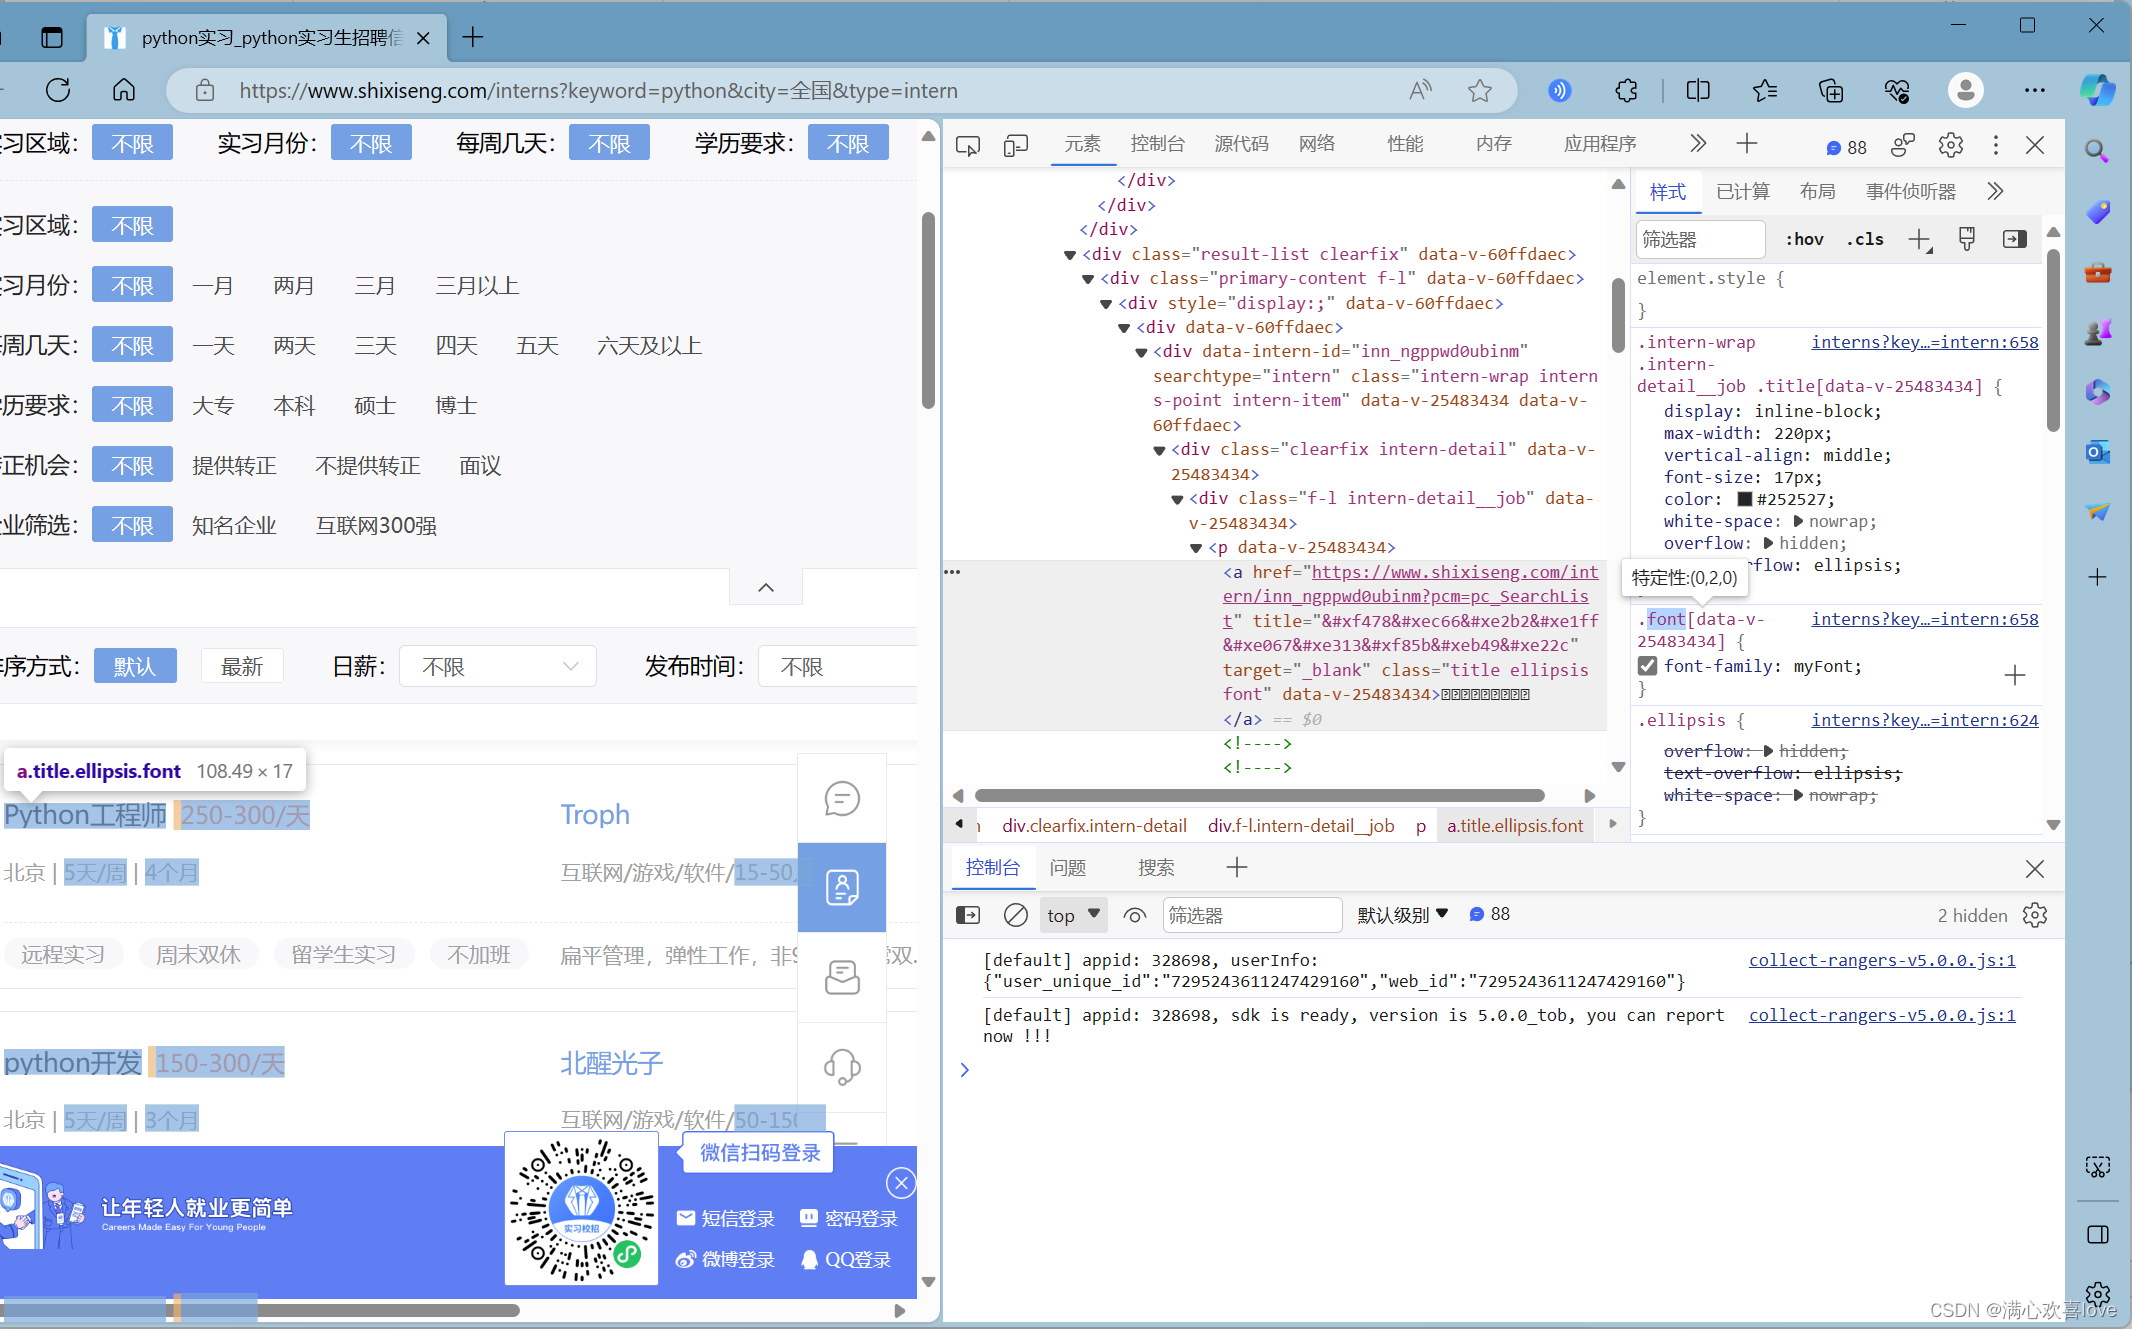Collapse the result-list clearfix div node
2132x1329 pixels.
pos(1069,255)
